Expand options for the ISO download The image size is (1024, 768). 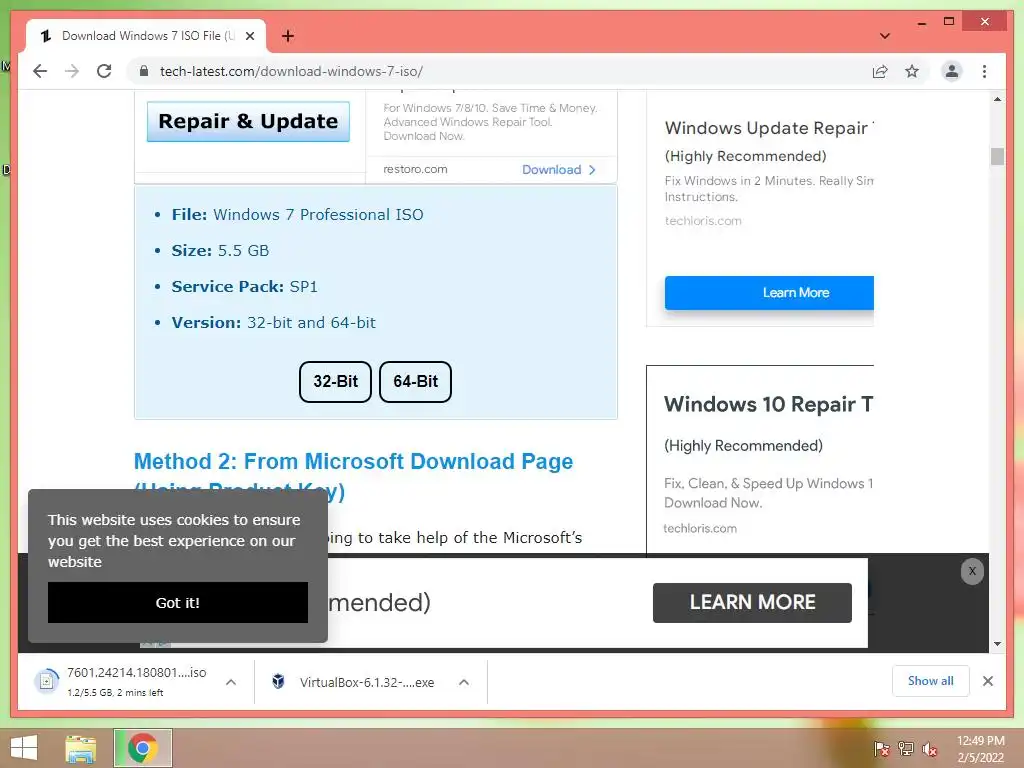231,682
